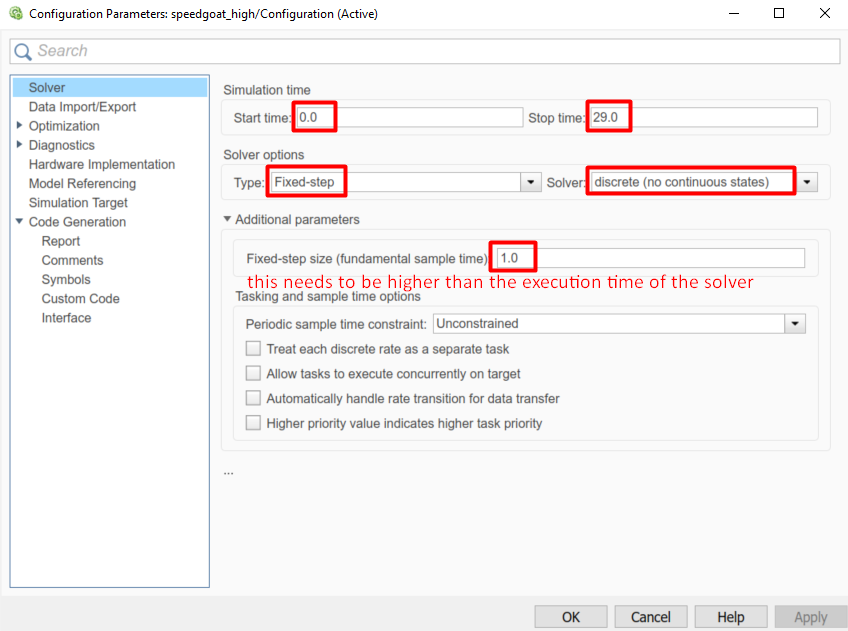
Task: Collapse the Additional parameters section
Action: pyautogui.click(x=227, y=219)
